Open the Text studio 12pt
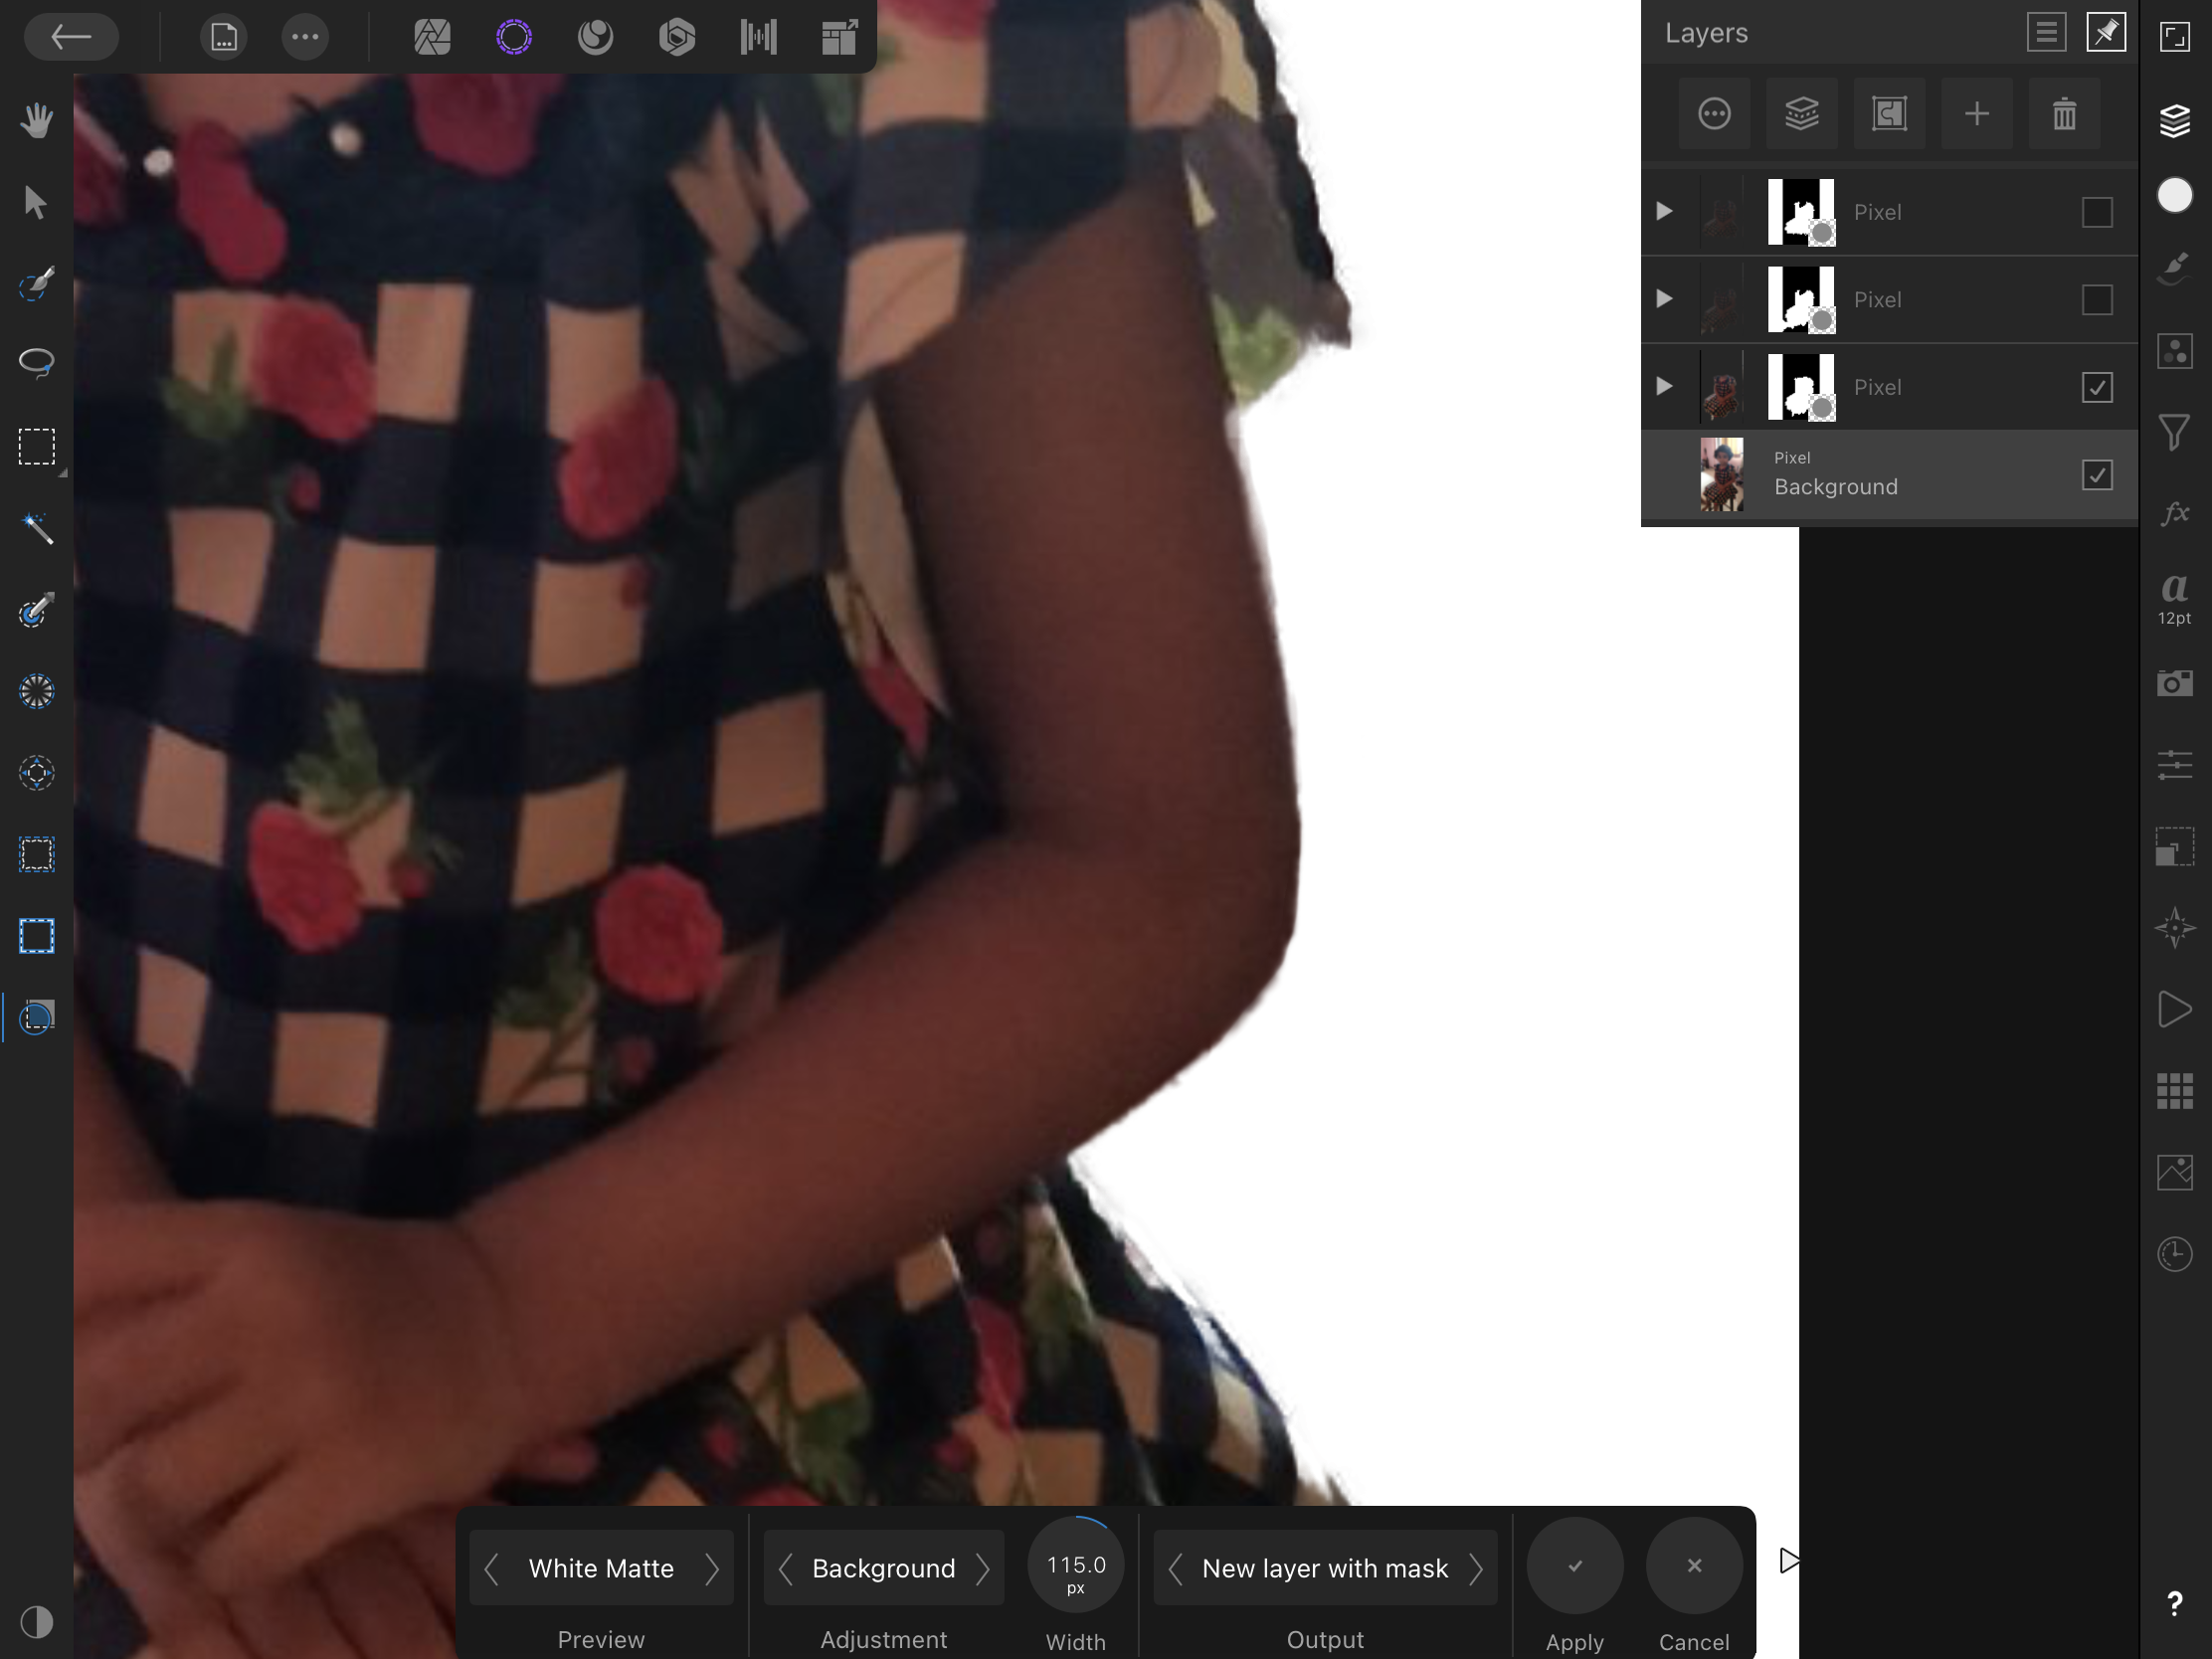Viewport: 2212px width, 1659px height. 2175,598
